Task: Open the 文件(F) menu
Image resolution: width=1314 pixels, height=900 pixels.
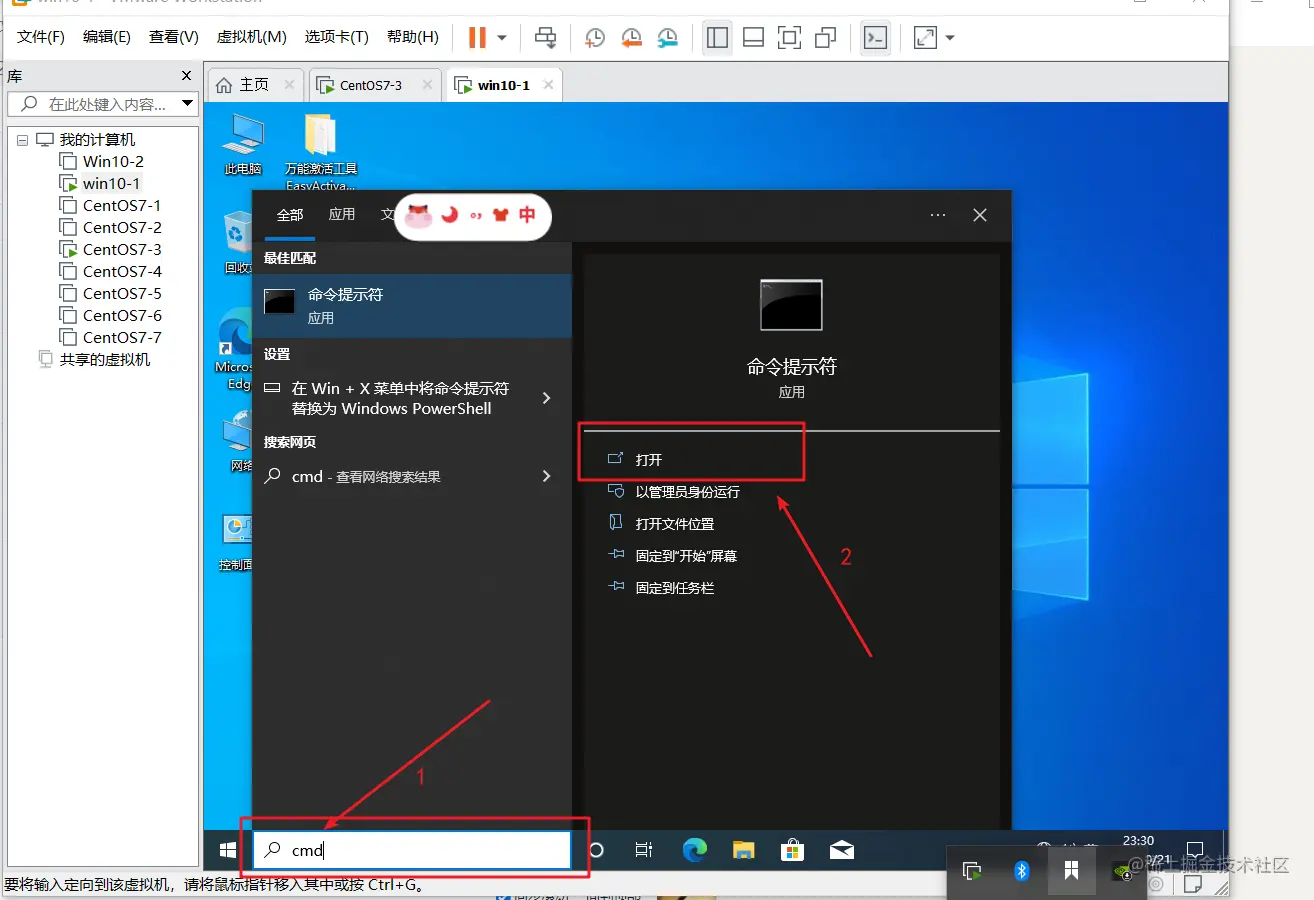Action: pyautogui.click(x=41, y=37)
